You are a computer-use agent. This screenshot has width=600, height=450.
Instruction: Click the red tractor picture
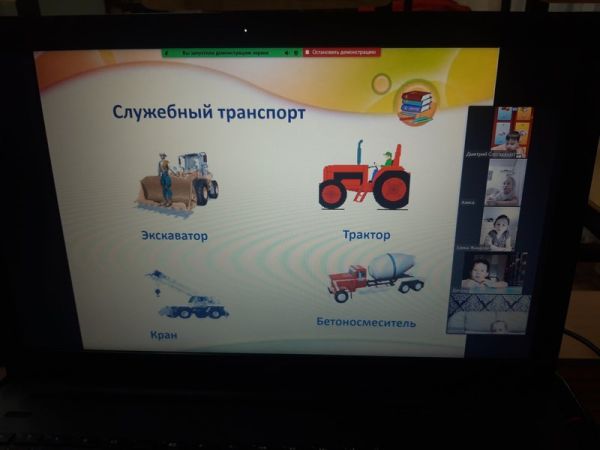364,176
